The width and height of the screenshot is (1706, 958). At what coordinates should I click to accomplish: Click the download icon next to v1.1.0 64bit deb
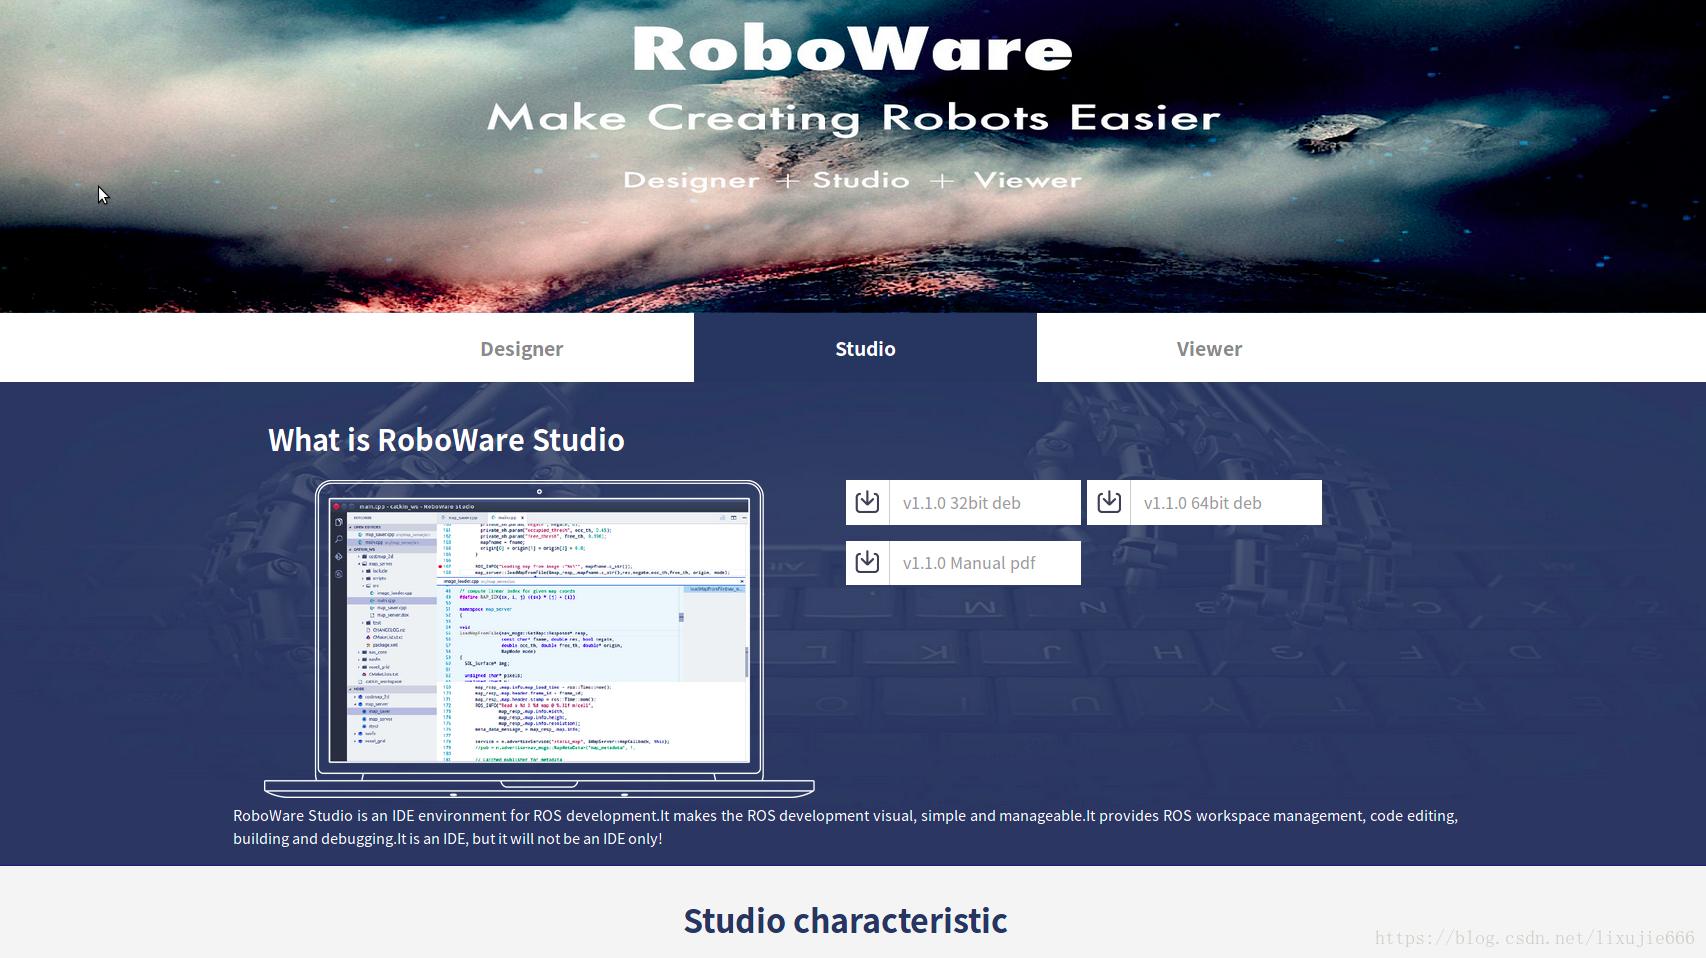pos(1108,502)
